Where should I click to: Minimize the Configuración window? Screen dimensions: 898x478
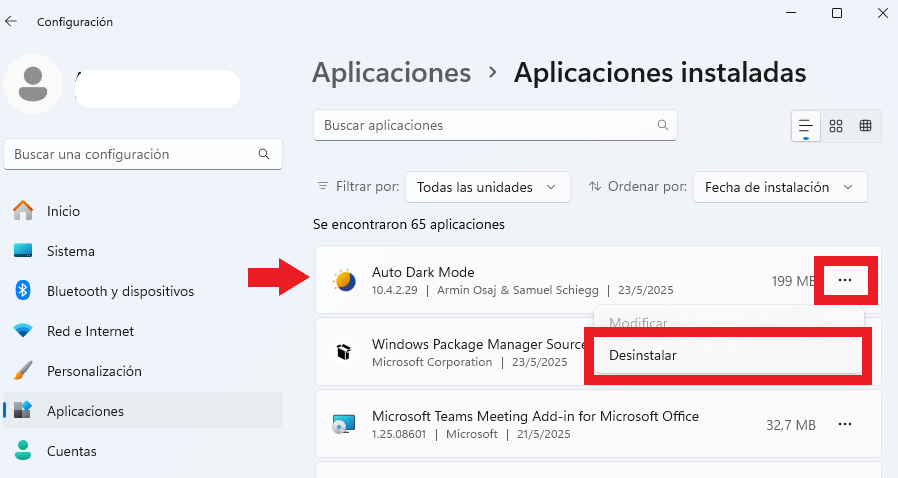click(x=791, y=13)
